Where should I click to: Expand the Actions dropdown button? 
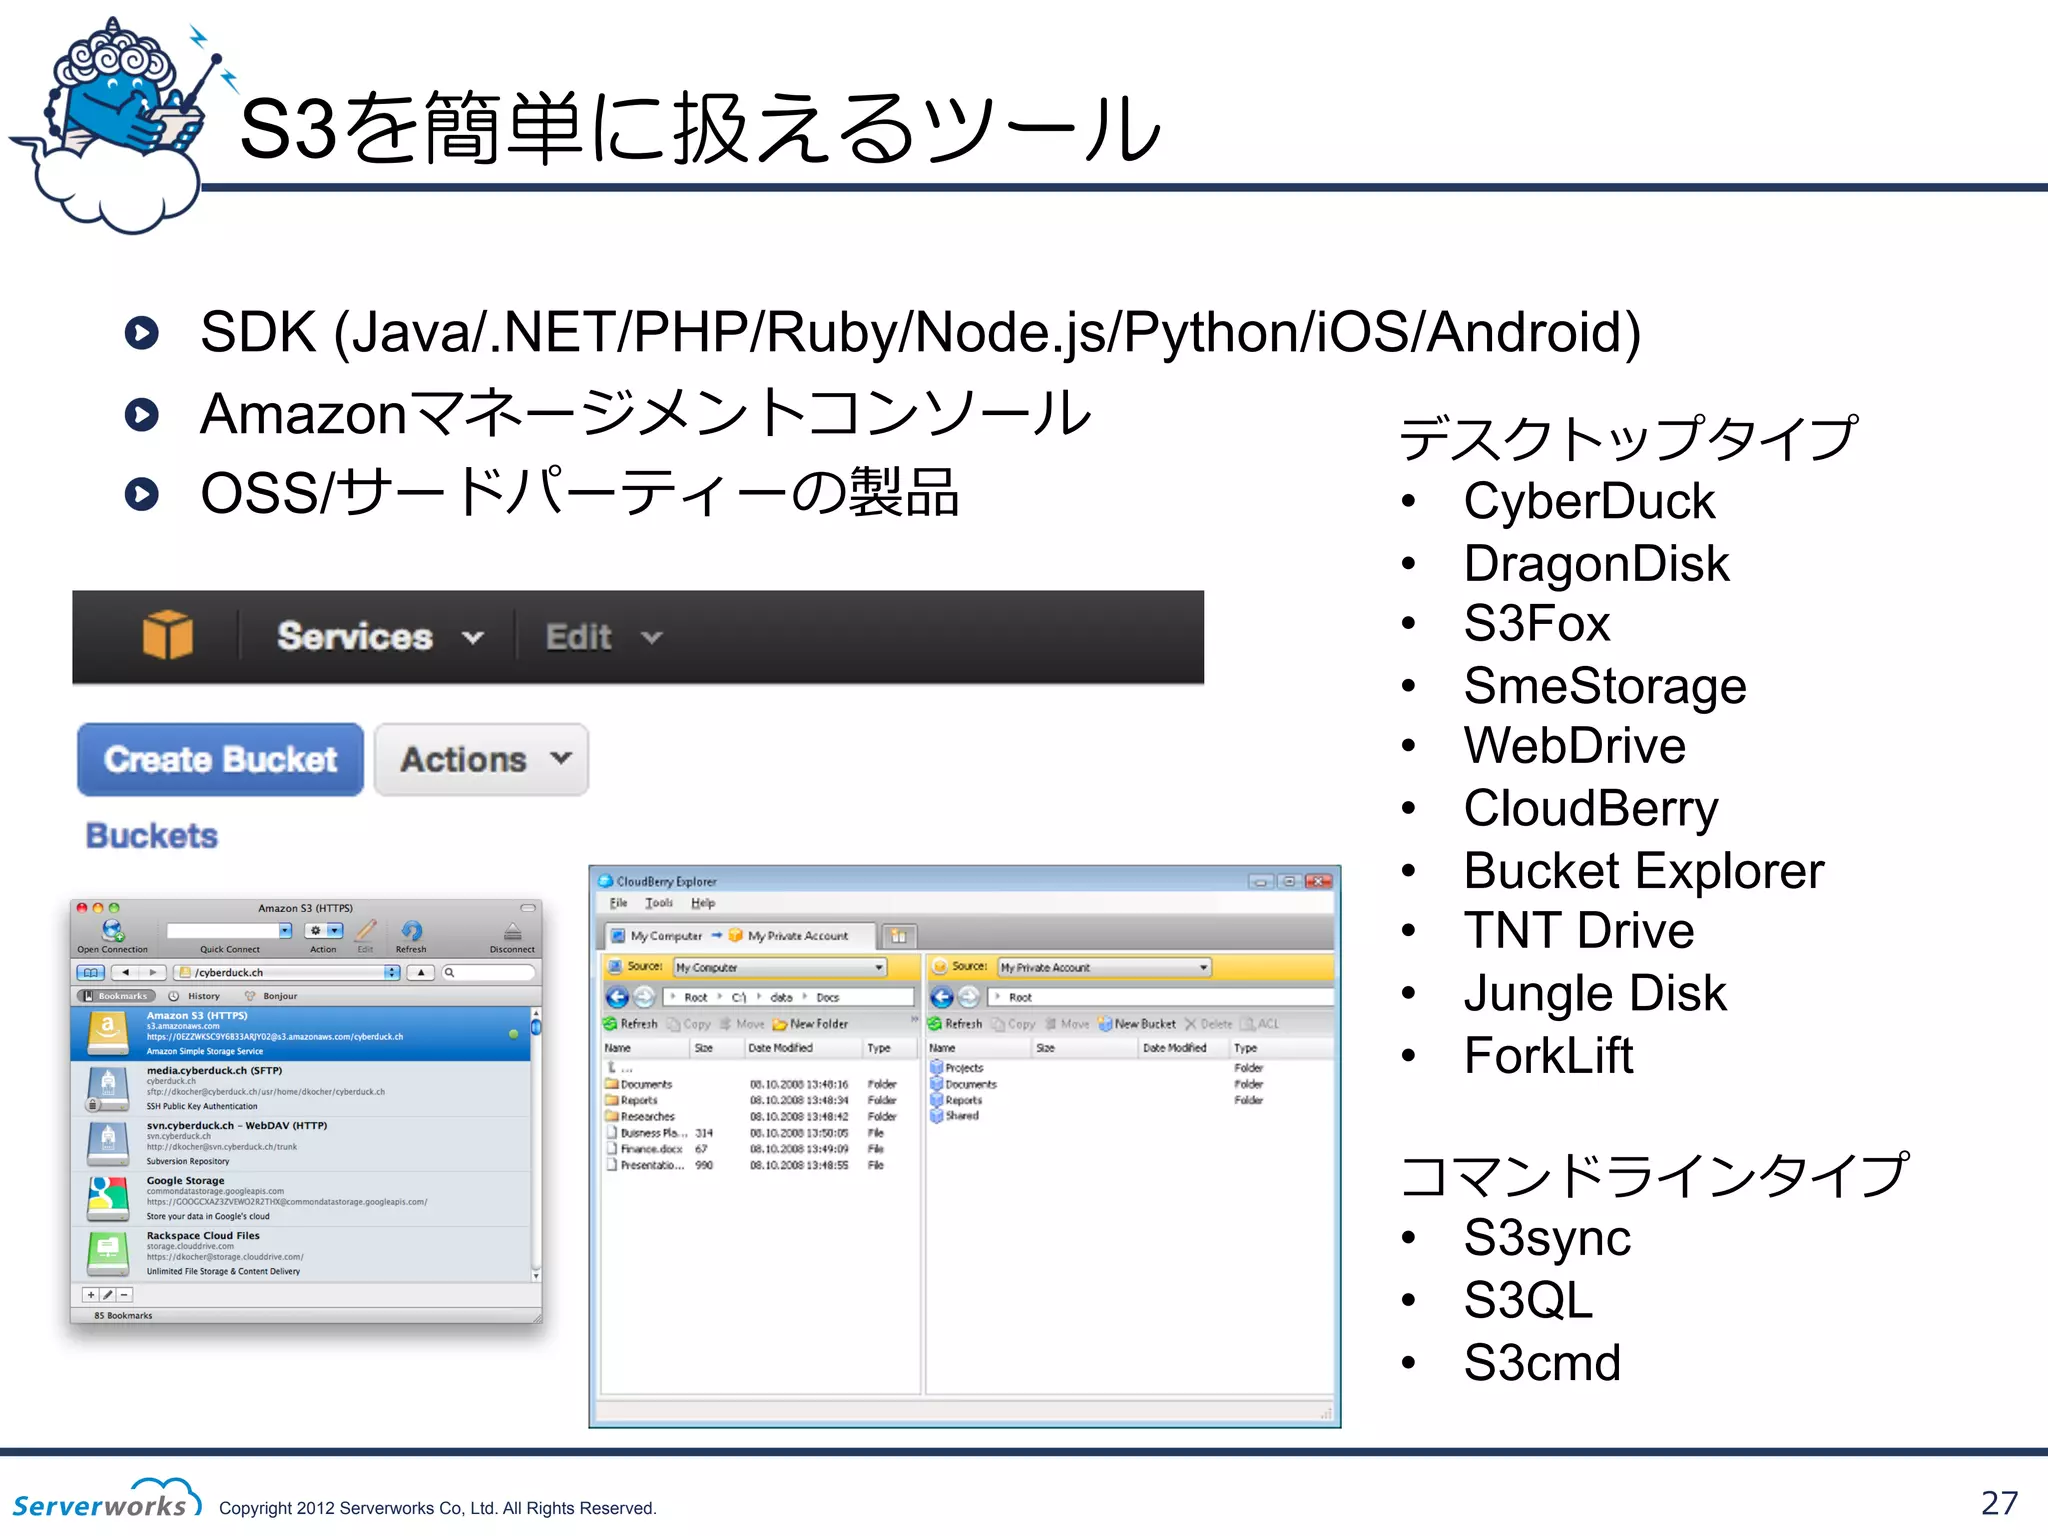point(482,760)
